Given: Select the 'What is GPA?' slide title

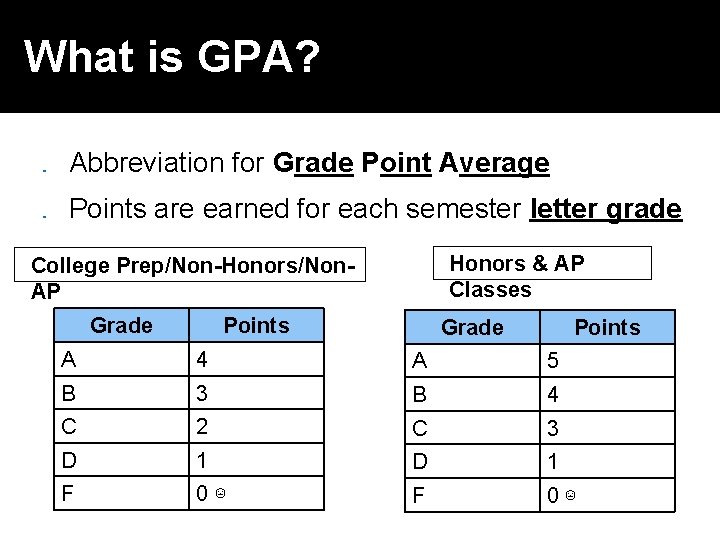Looking at the screenshot, I should coord(172,56).
